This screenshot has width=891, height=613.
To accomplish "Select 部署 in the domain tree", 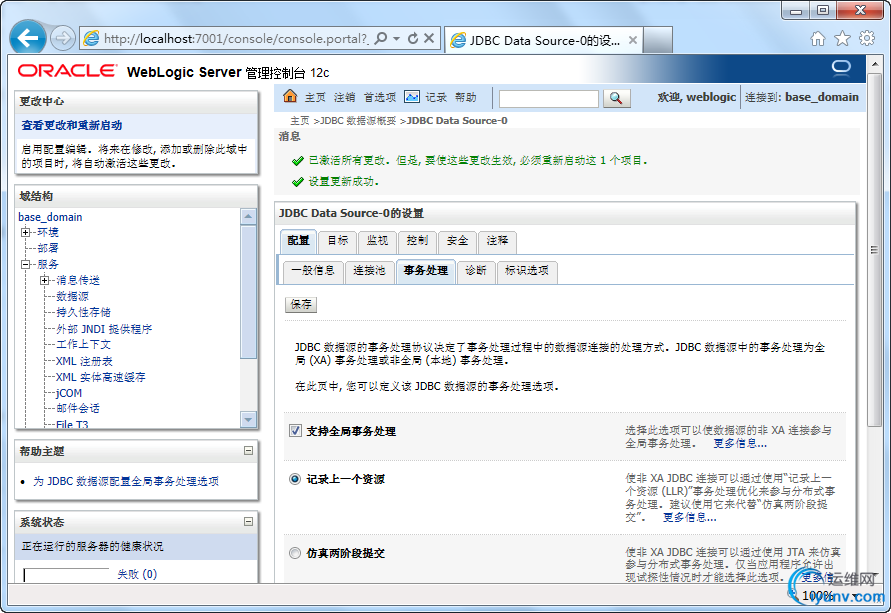I will pos(48,248).
